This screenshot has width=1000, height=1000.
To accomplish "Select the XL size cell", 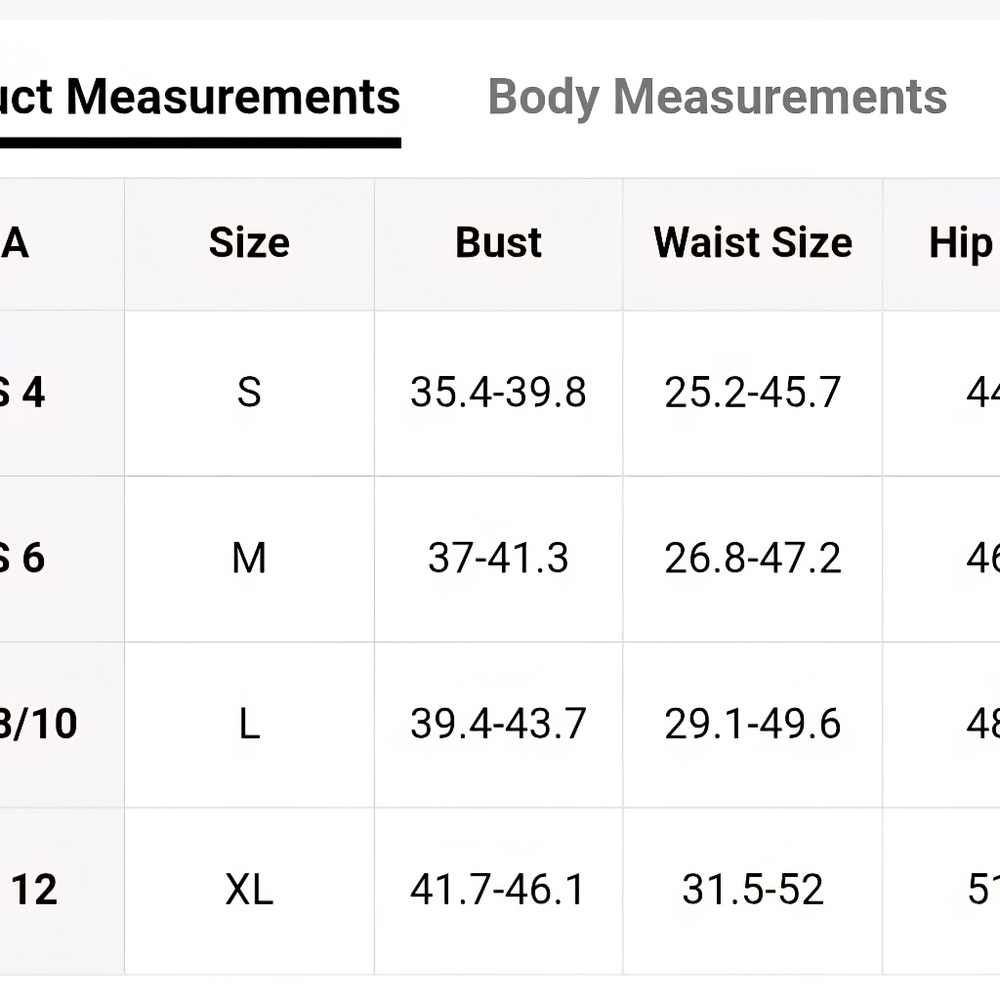I will tap(249, 890).
